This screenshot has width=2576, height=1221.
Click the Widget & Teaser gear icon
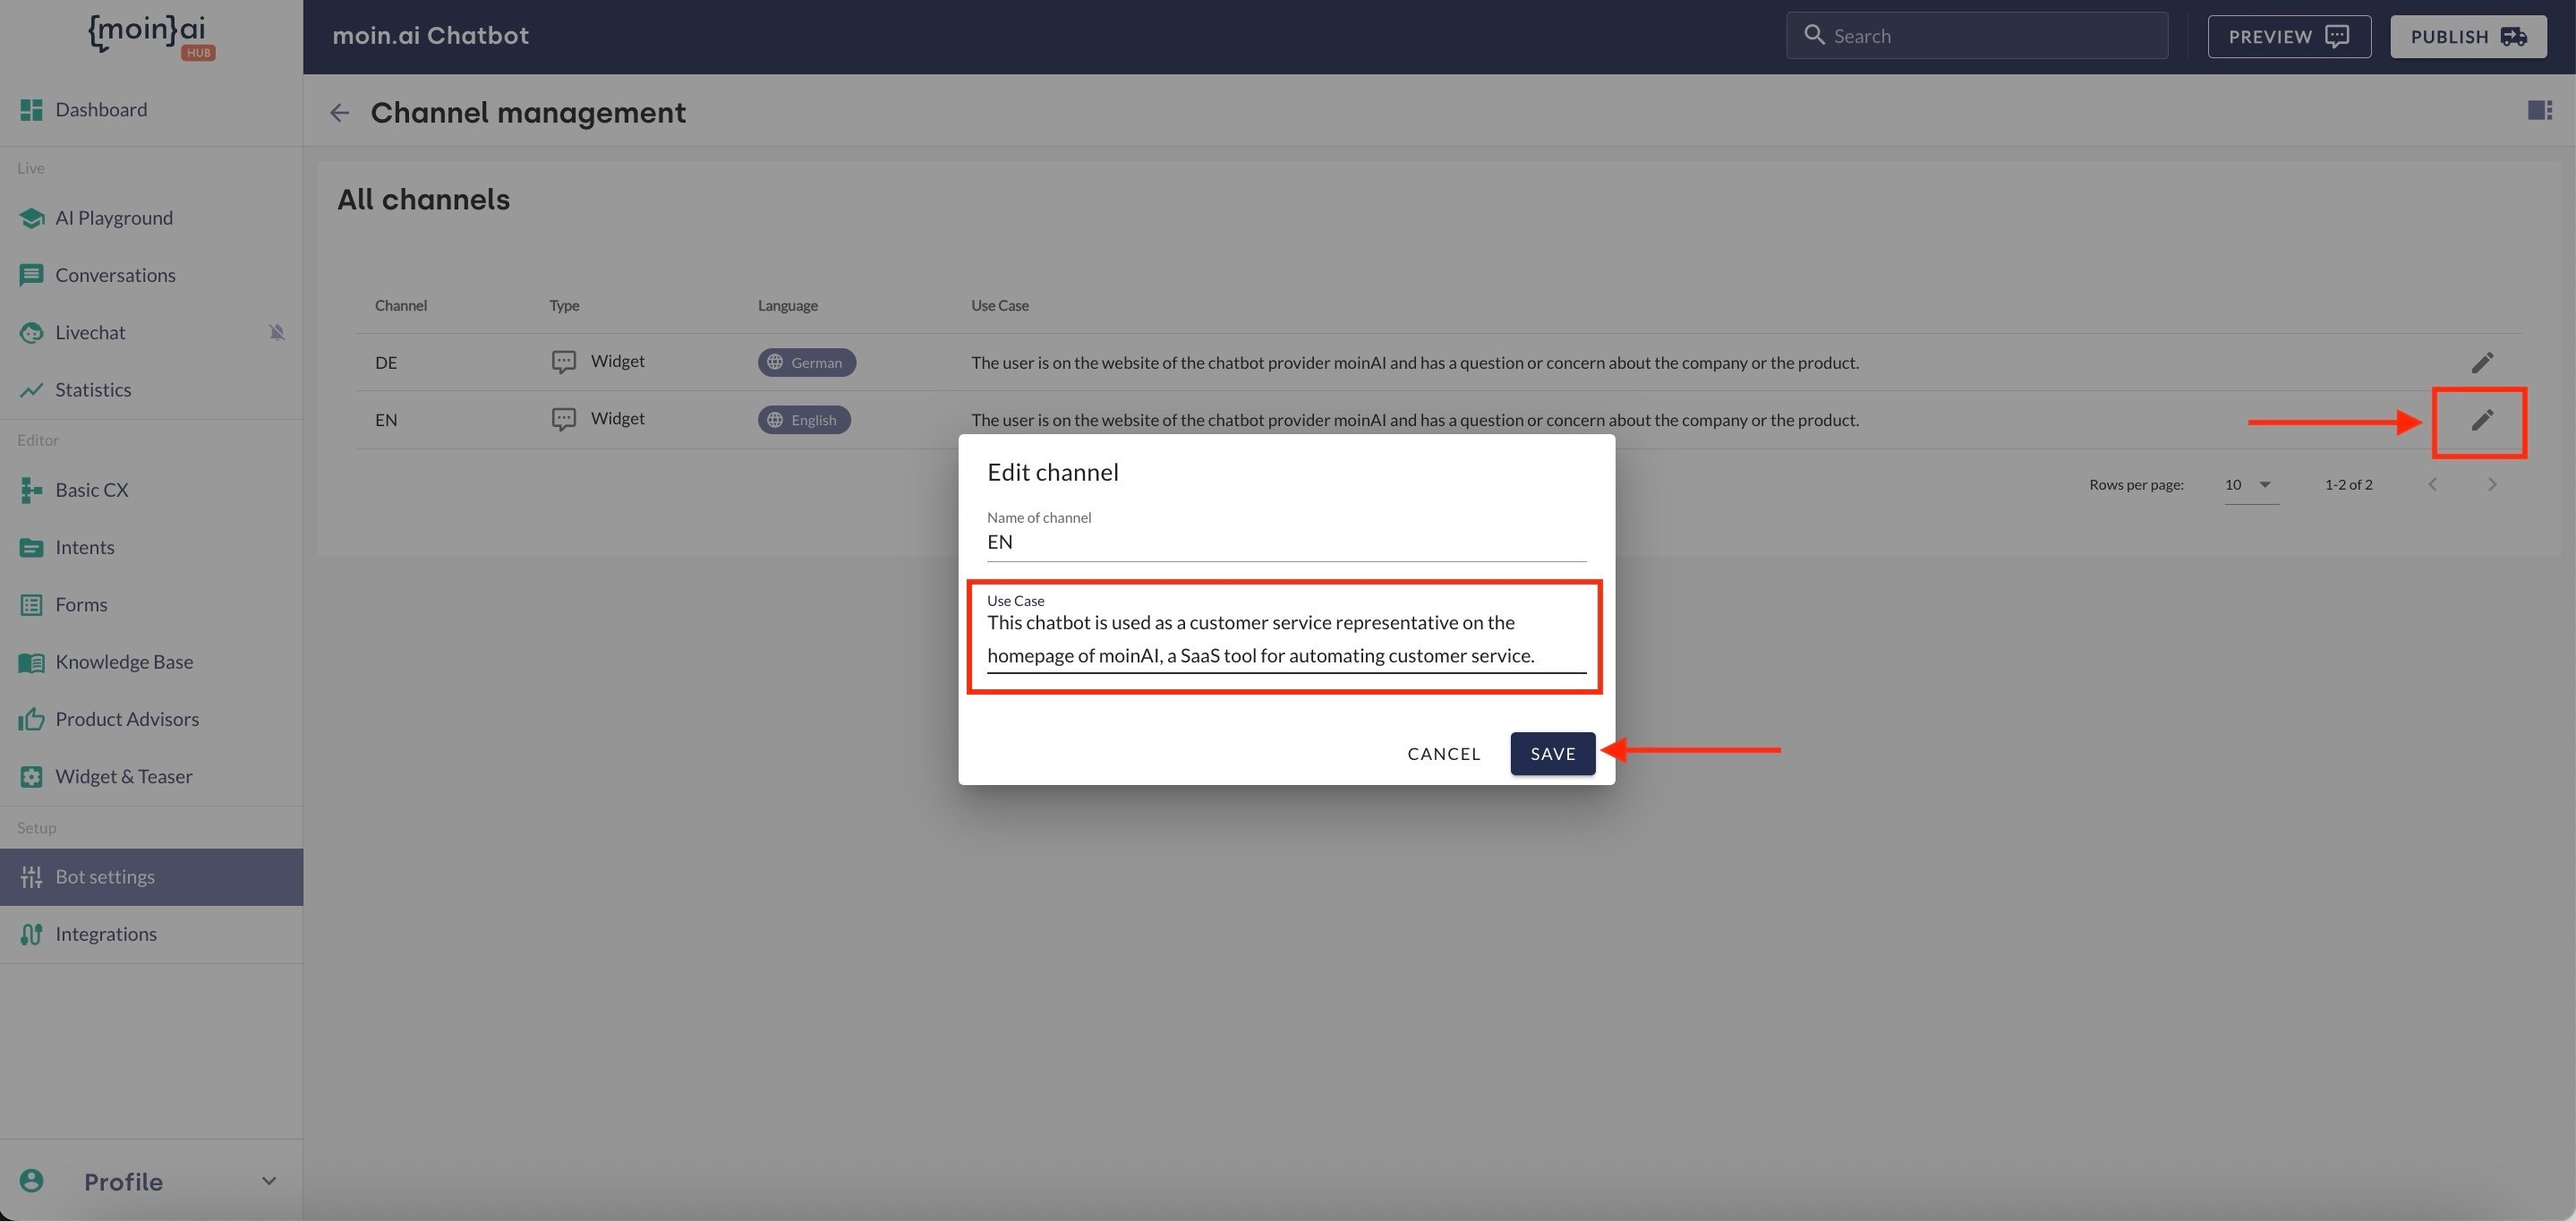pos(31,777)
